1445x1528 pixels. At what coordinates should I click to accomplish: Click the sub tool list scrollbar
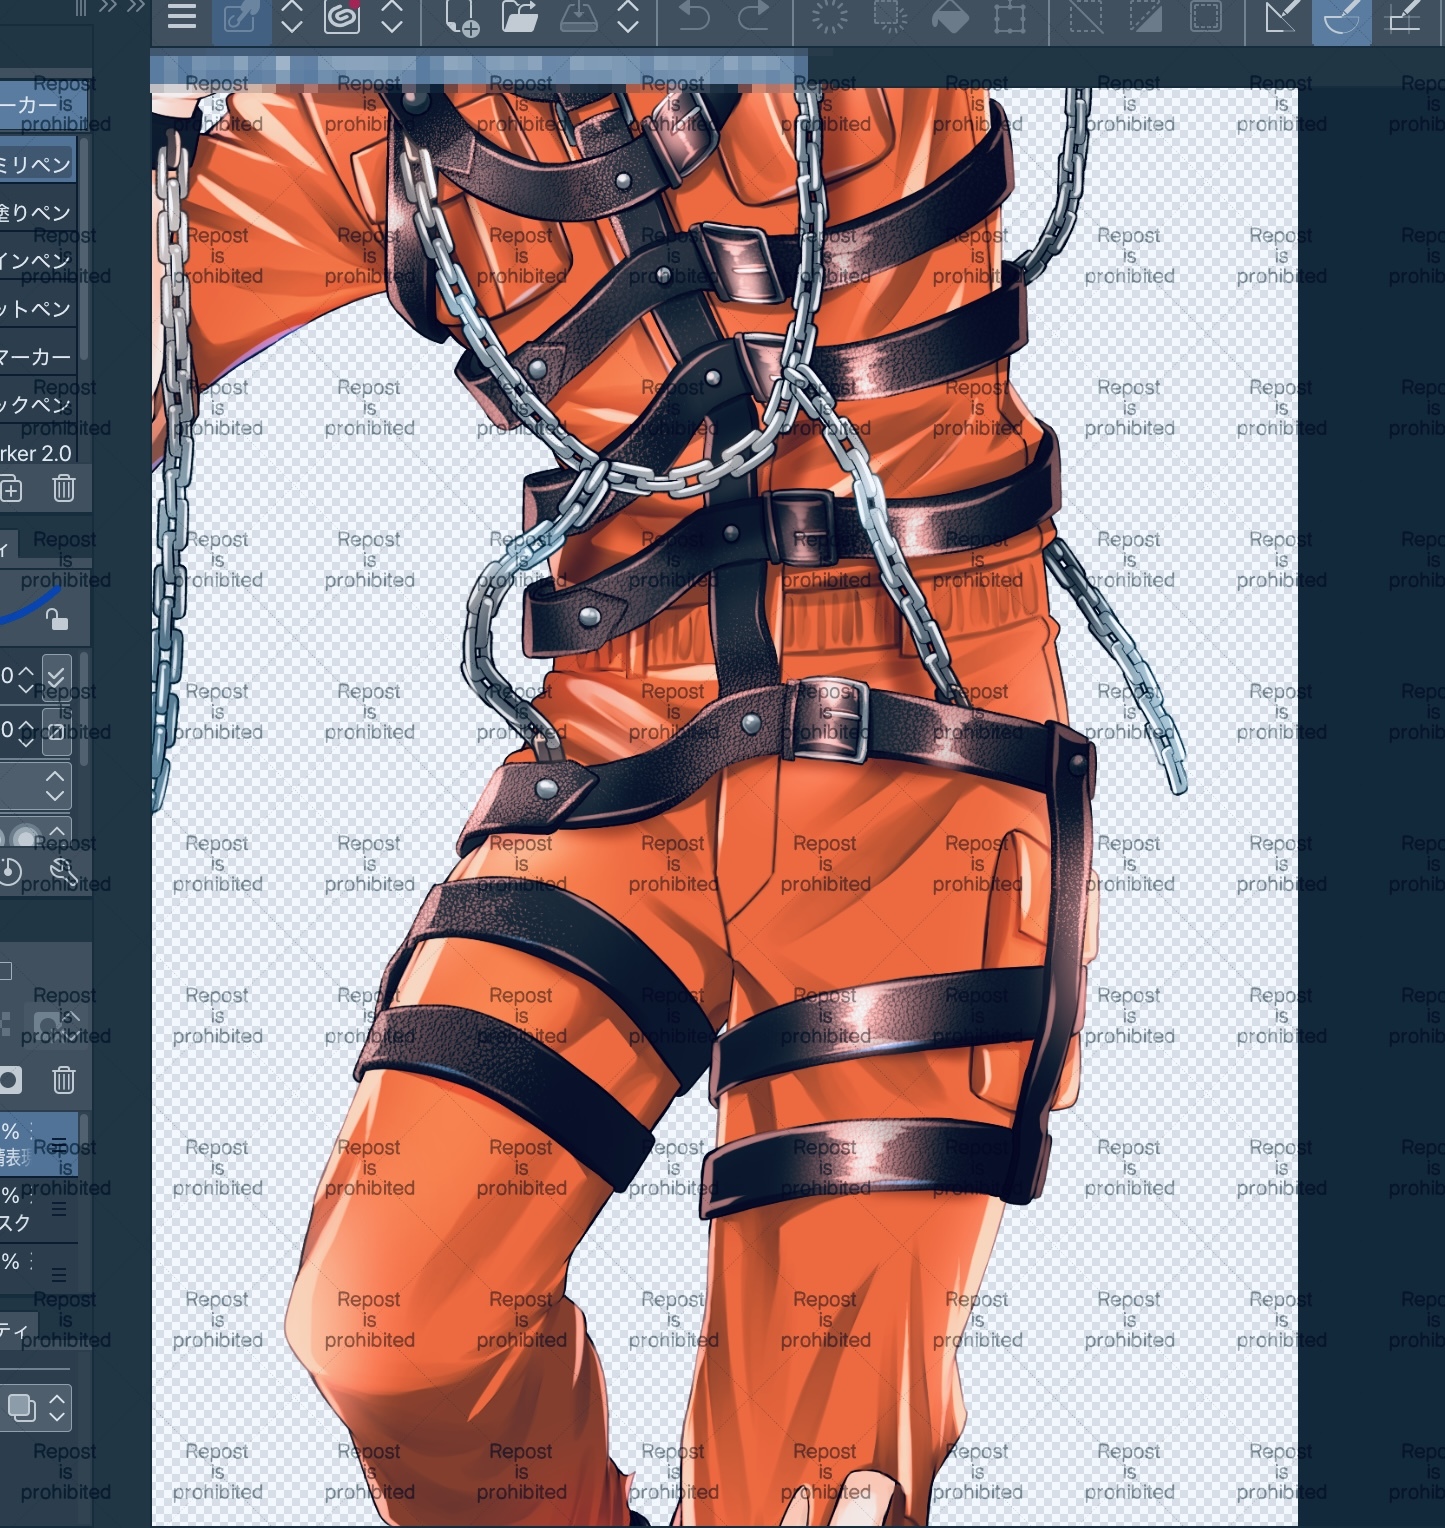[x=84, y=250]
